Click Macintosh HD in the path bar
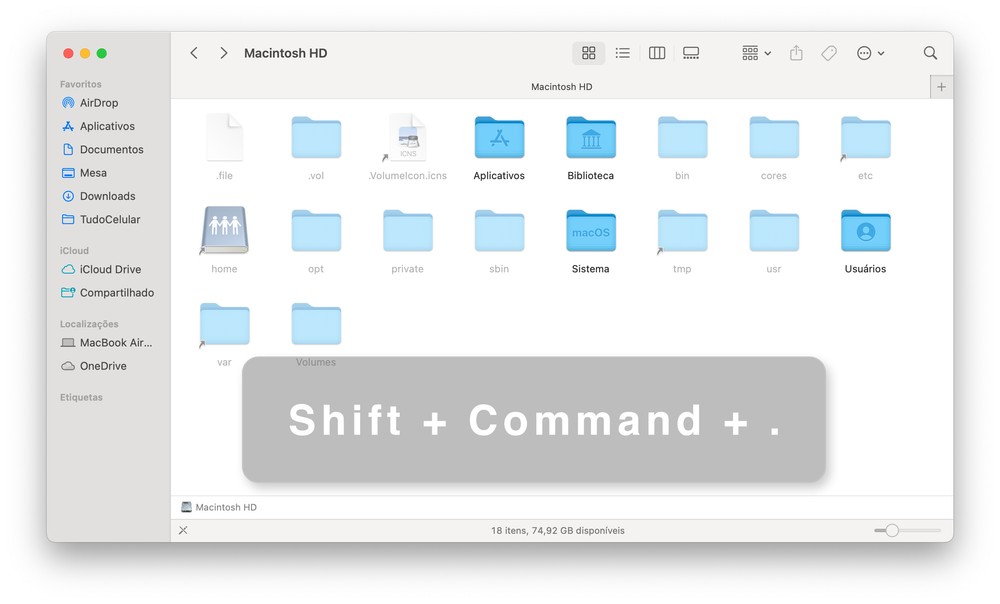The width and height of the screenshot is (1000, 604). point(219,507)
